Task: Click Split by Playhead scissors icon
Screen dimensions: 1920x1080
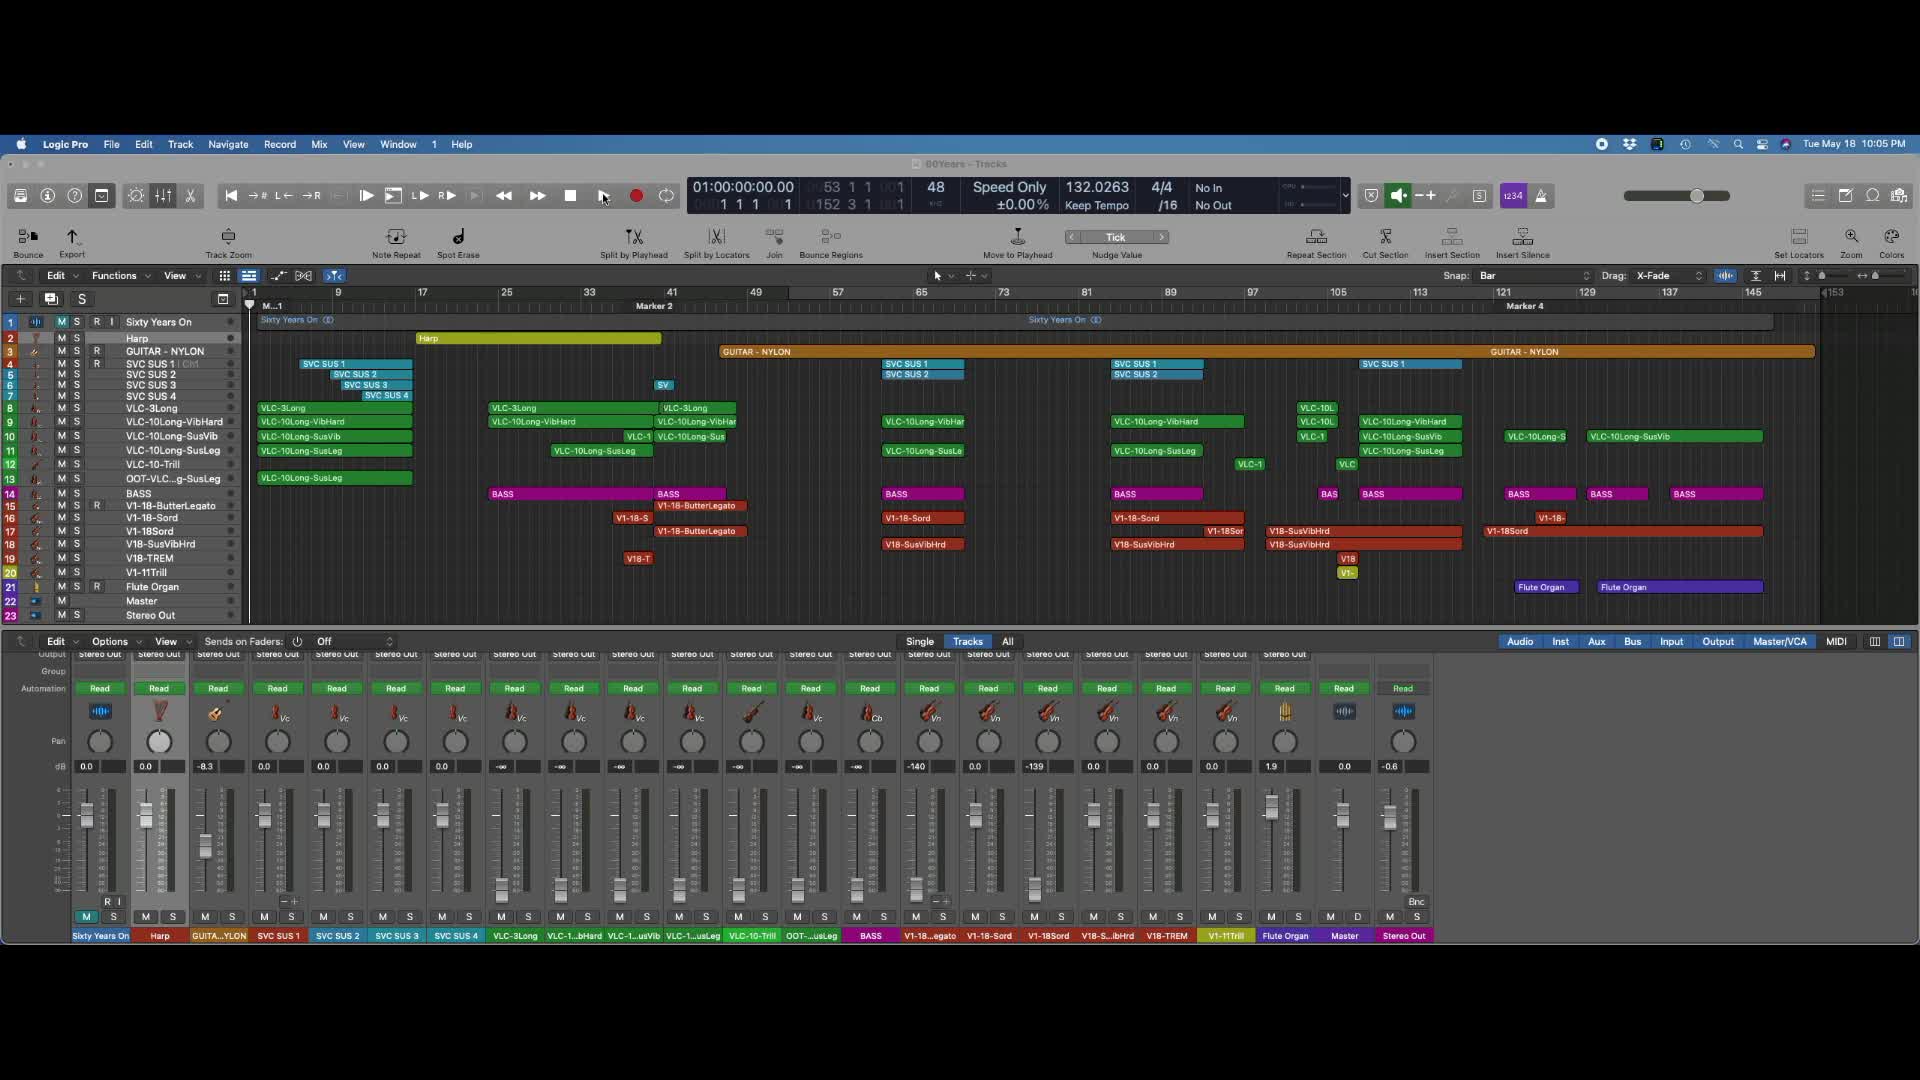Action: (x=634, y=237)
